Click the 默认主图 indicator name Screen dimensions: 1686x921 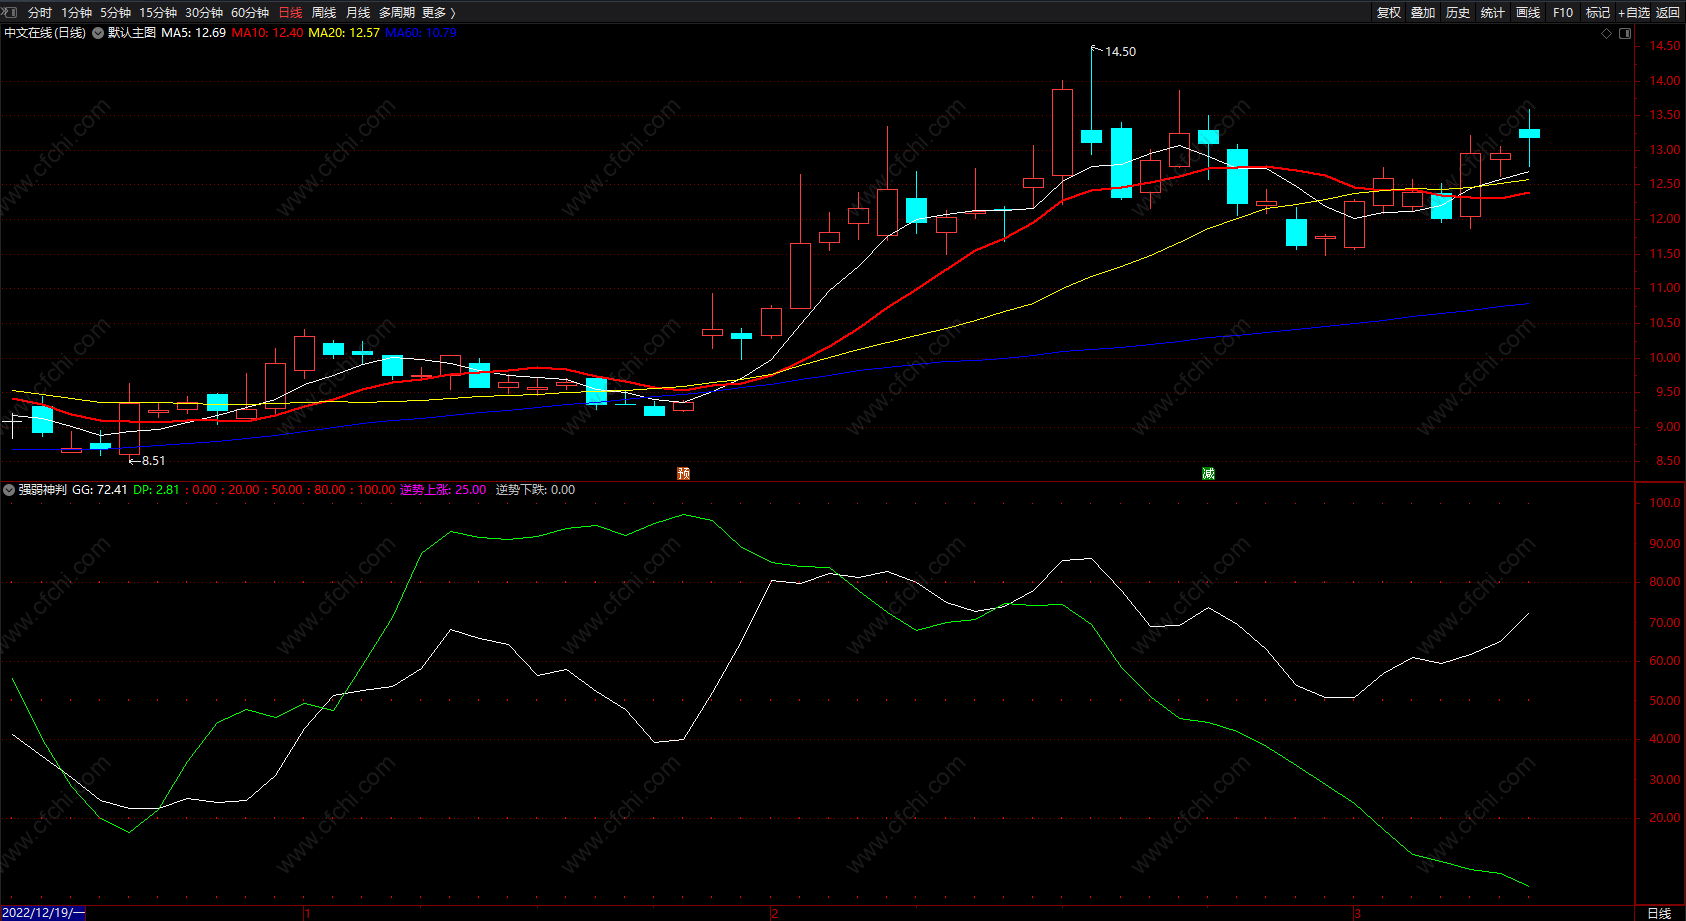pyautogui.click(x=132, y=33)
